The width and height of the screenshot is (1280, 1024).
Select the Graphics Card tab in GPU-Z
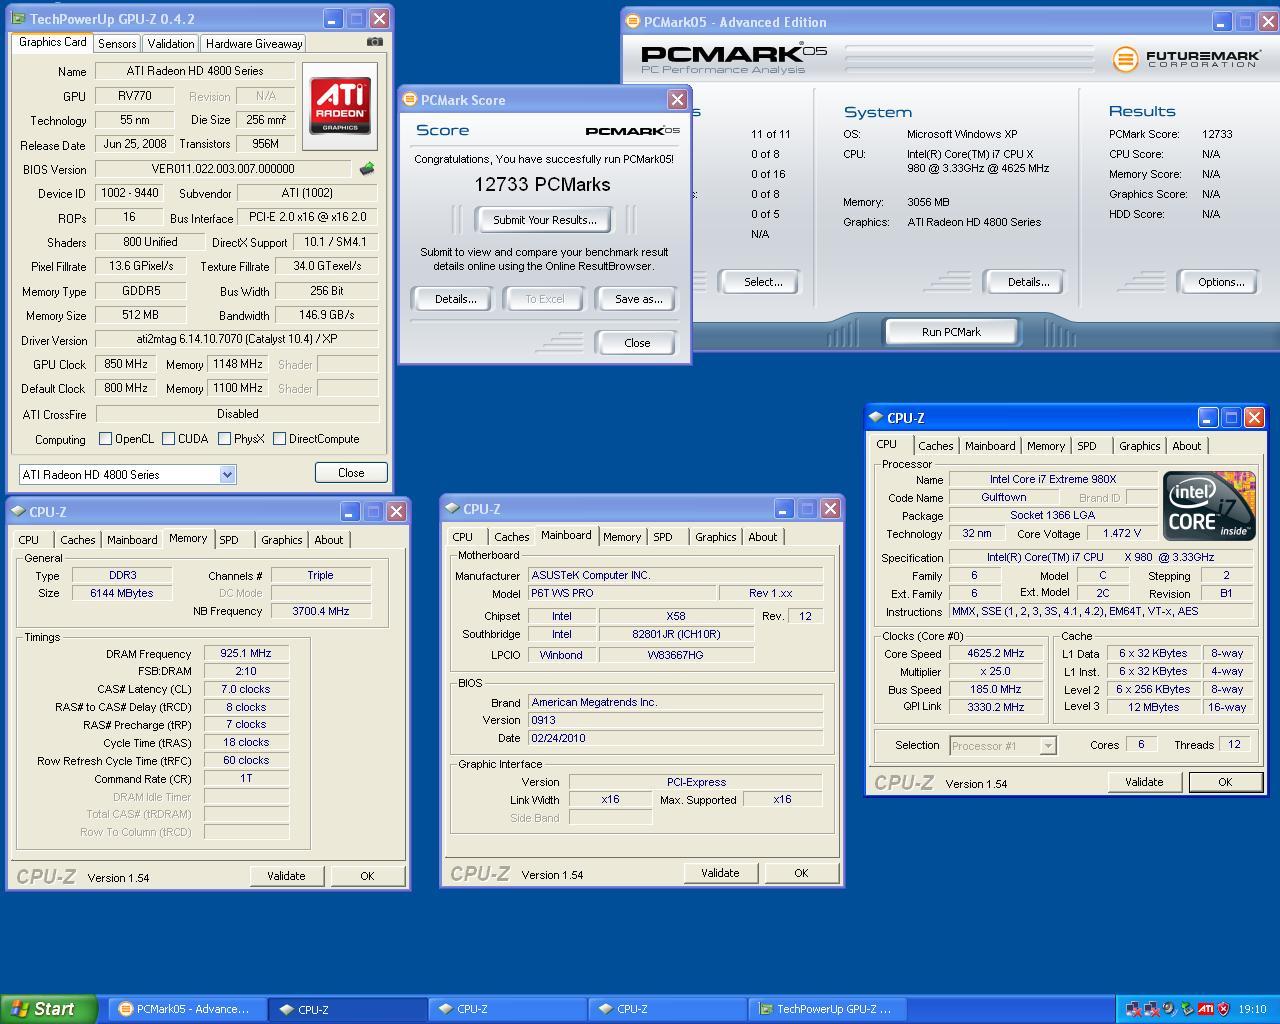coord(53,42)
